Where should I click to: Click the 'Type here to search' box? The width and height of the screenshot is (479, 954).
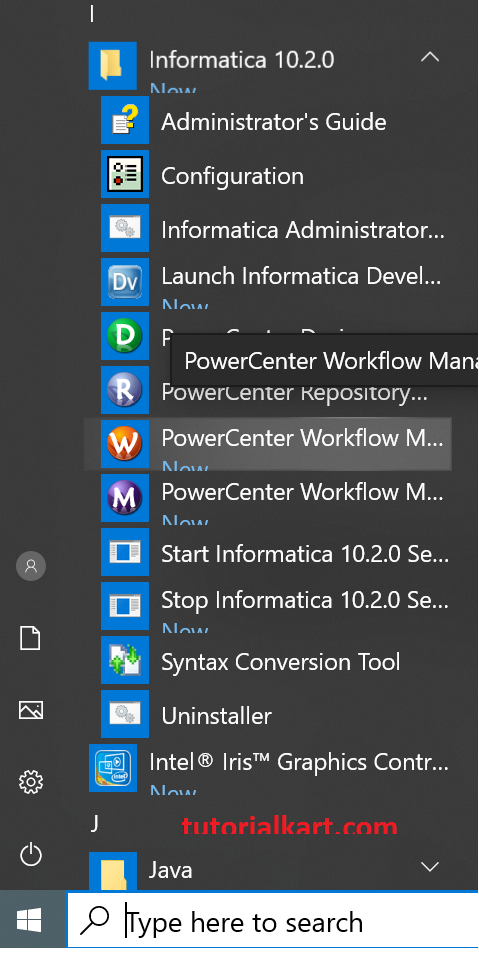pyautogui.click(x=273, y=920)
